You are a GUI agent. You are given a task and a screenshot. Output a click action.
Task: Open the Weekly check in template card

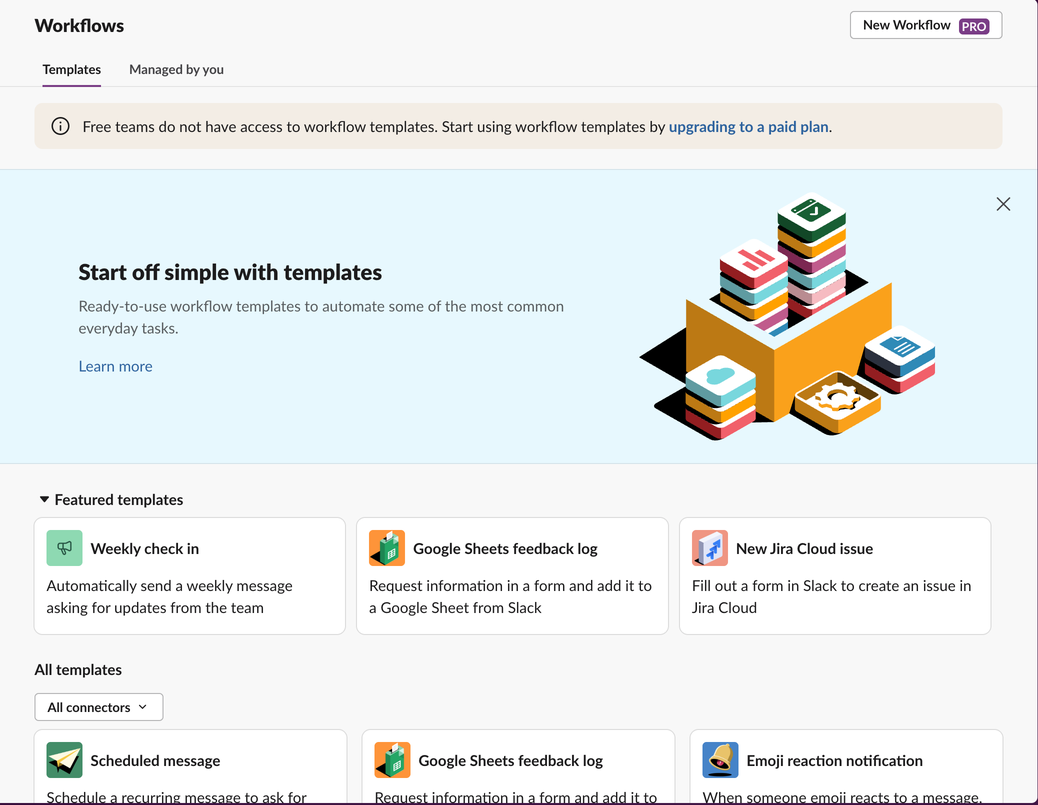click(190, 576)
